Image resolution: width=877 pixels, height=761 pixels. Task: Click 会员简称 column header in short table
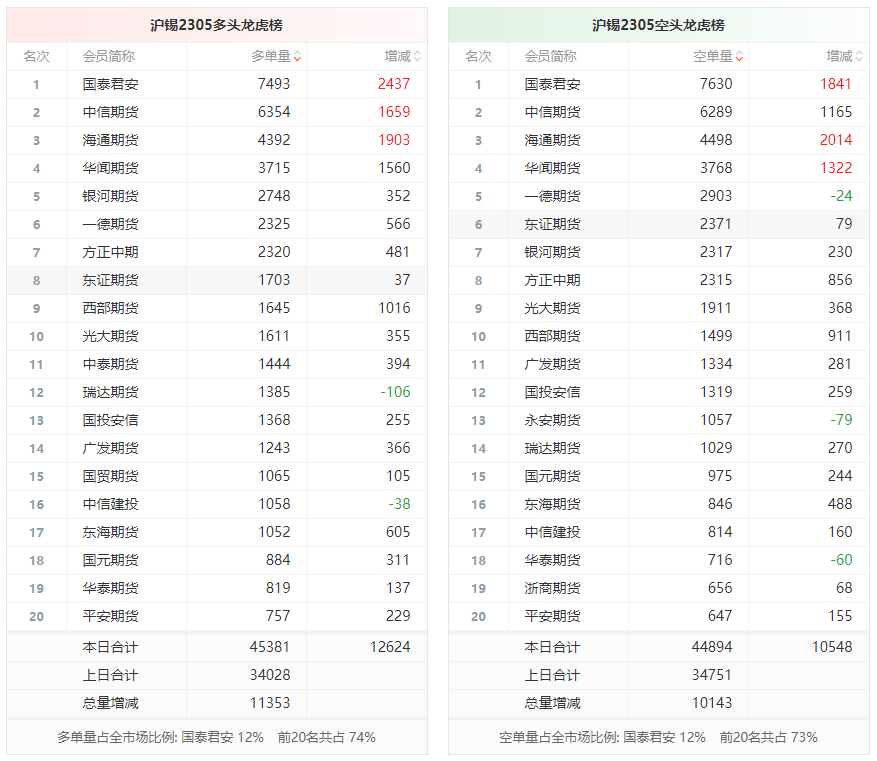click(x=550, y=57)
